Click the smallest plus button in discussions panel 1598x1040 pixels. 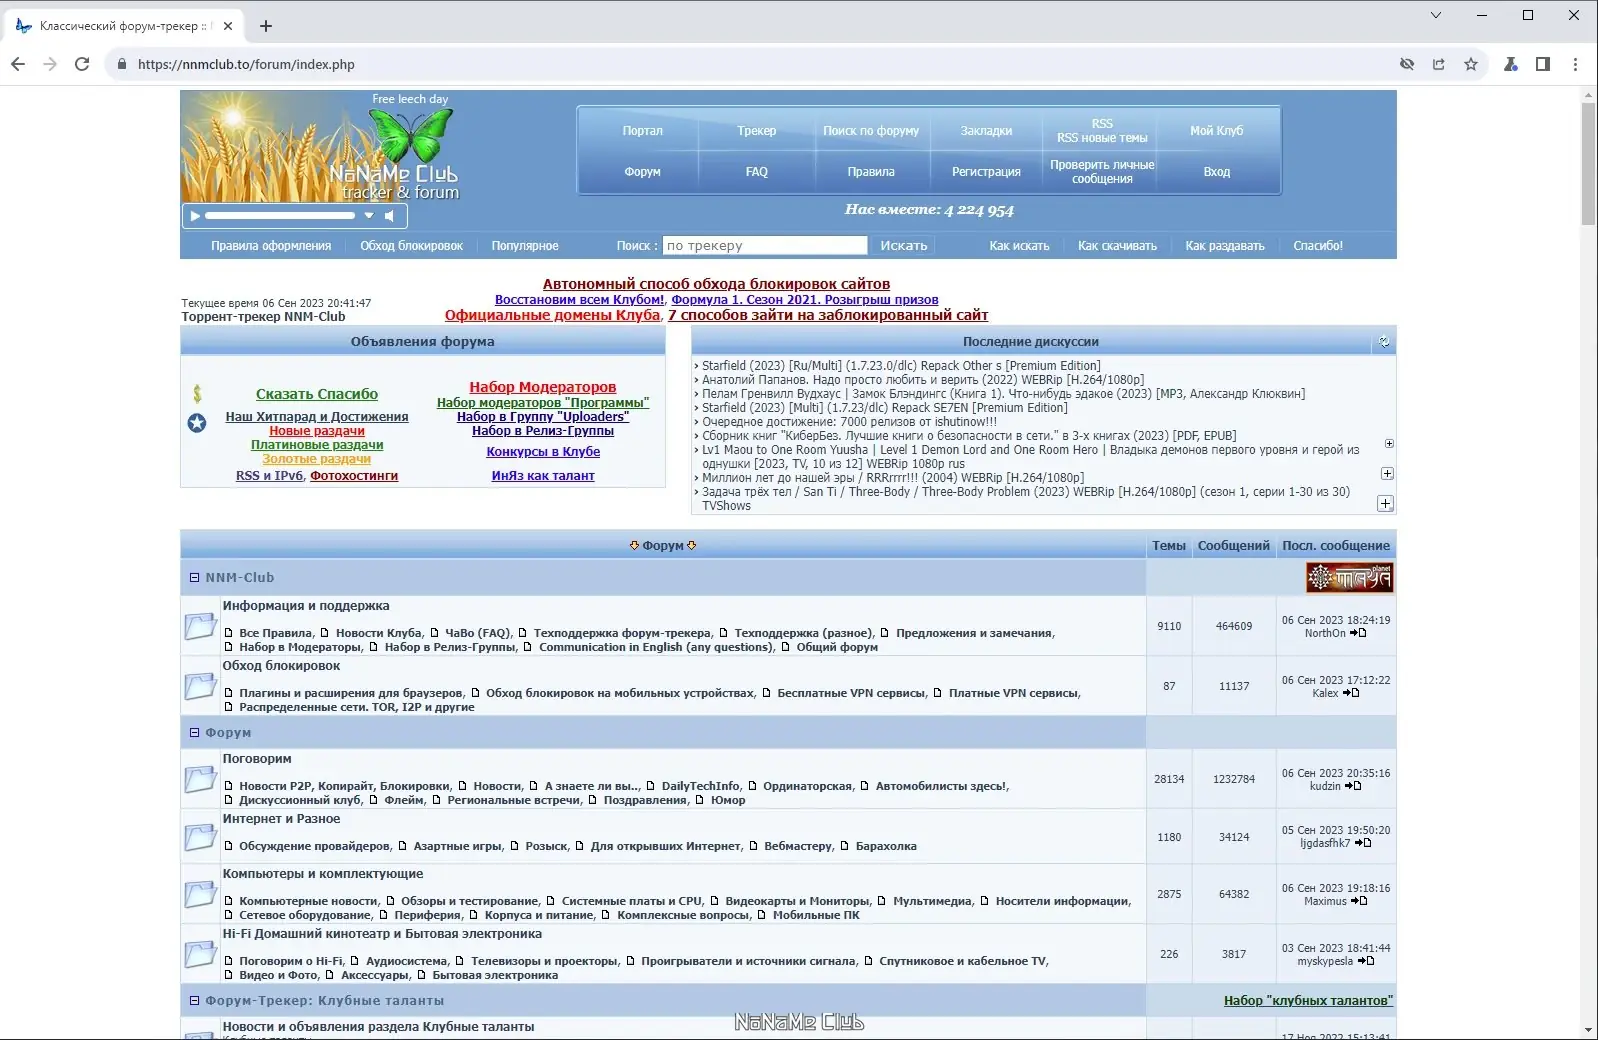coord(1389,443)
